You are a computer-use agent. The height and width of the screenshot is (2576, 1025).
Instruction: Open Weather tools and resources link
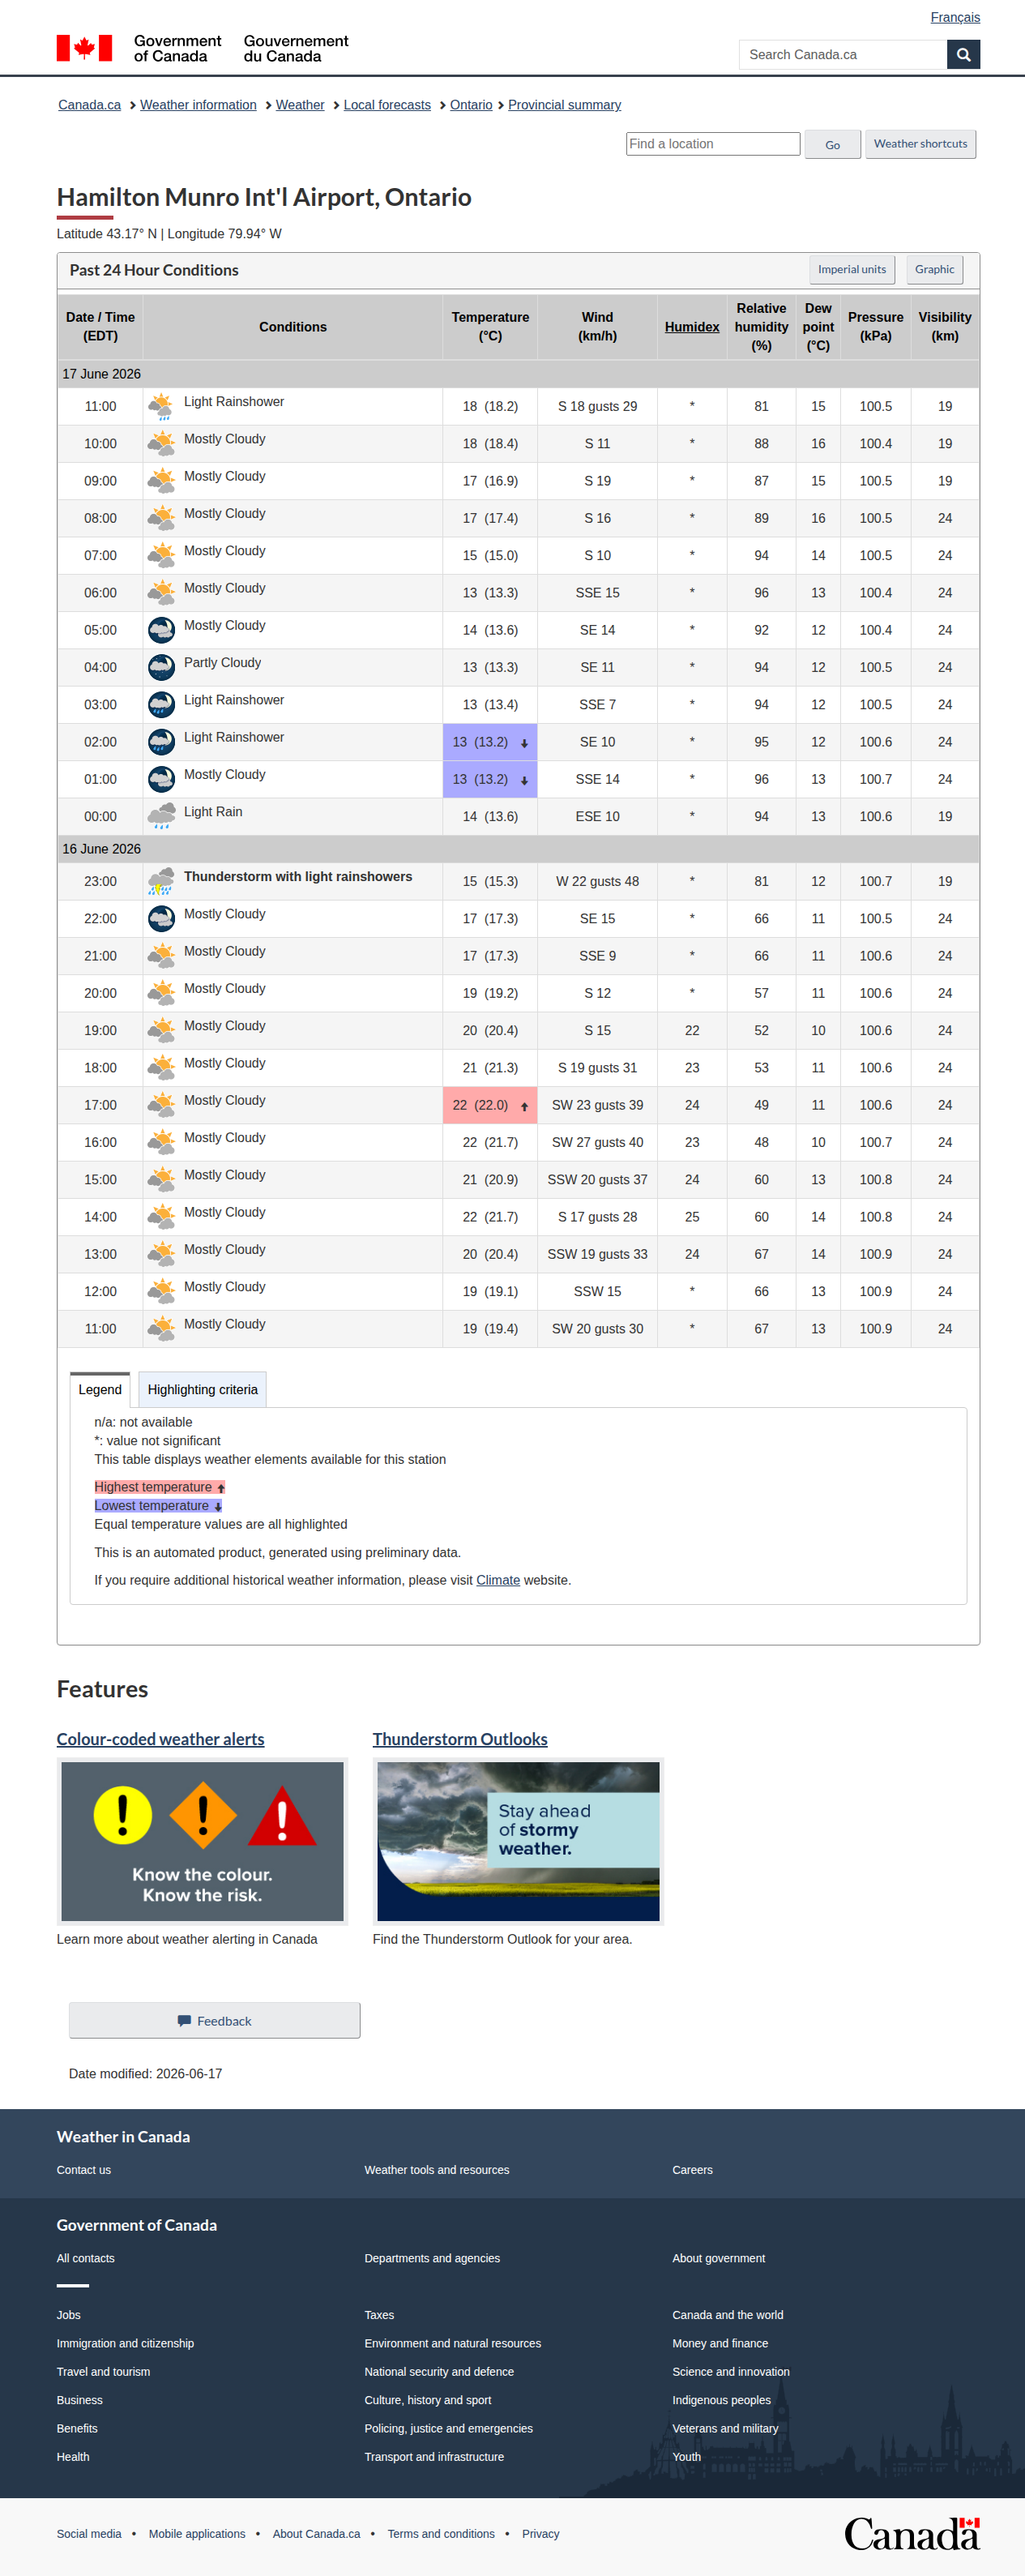437,2170
